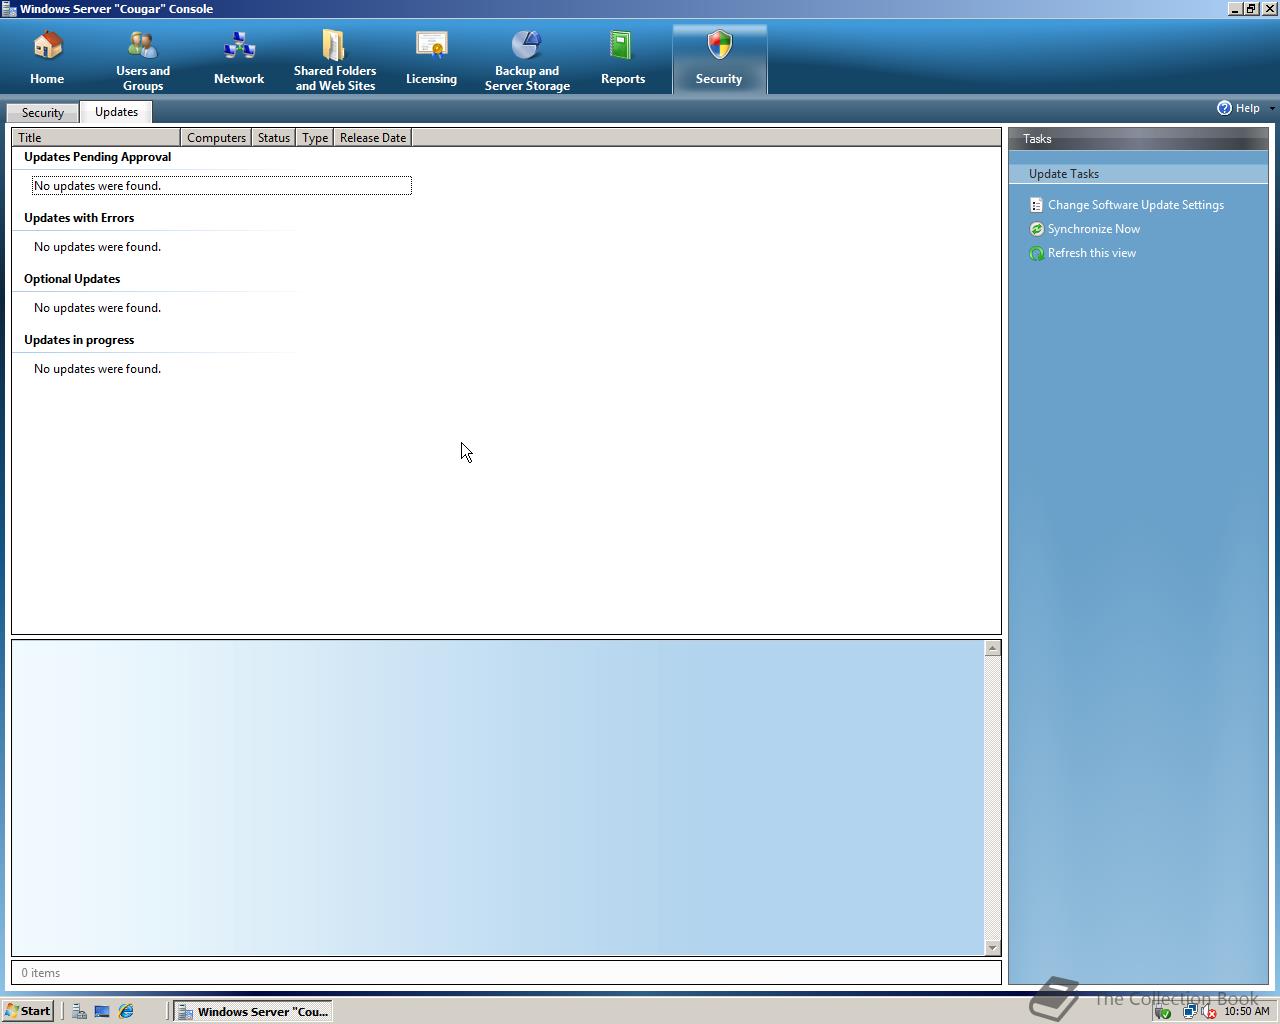
Task: Launch Internet Explorer from quick launch
Action: tap(126, 1011)
